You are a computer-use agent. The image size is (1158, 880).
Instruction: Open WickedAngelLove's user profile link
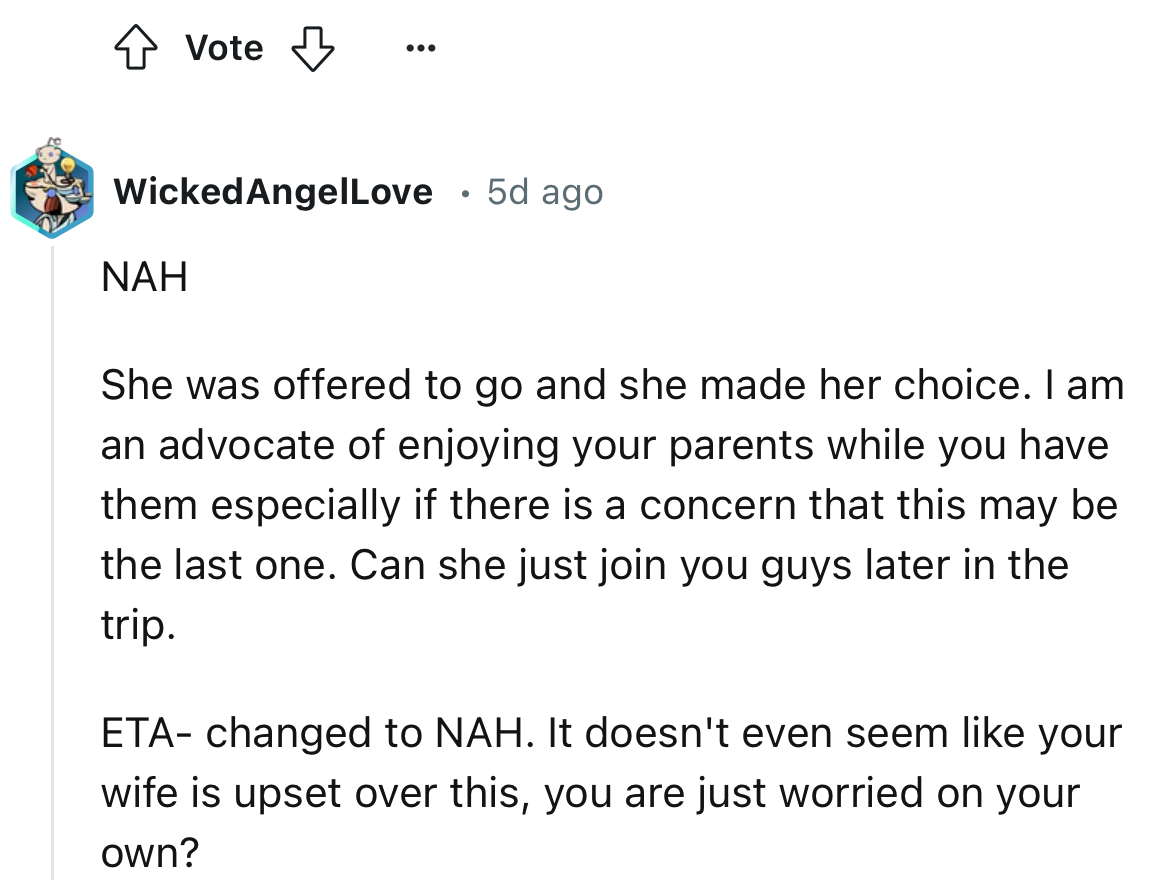[x=273, y=191]
